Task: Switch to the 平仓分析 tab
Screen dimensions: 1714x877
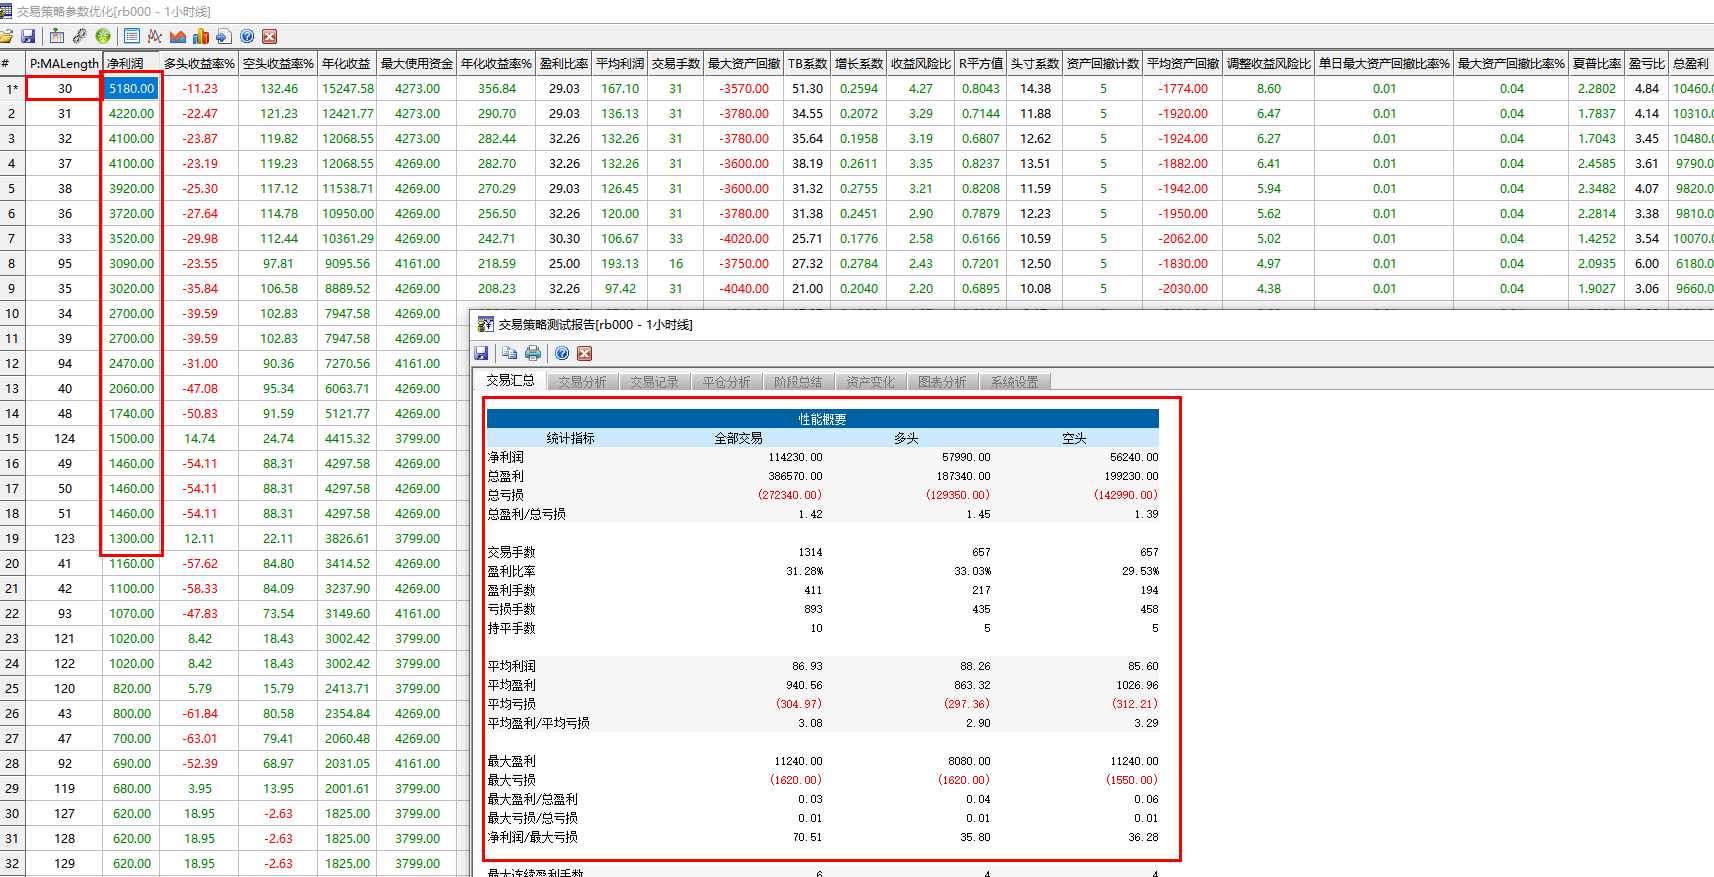Action: click(x=726, y=382)
